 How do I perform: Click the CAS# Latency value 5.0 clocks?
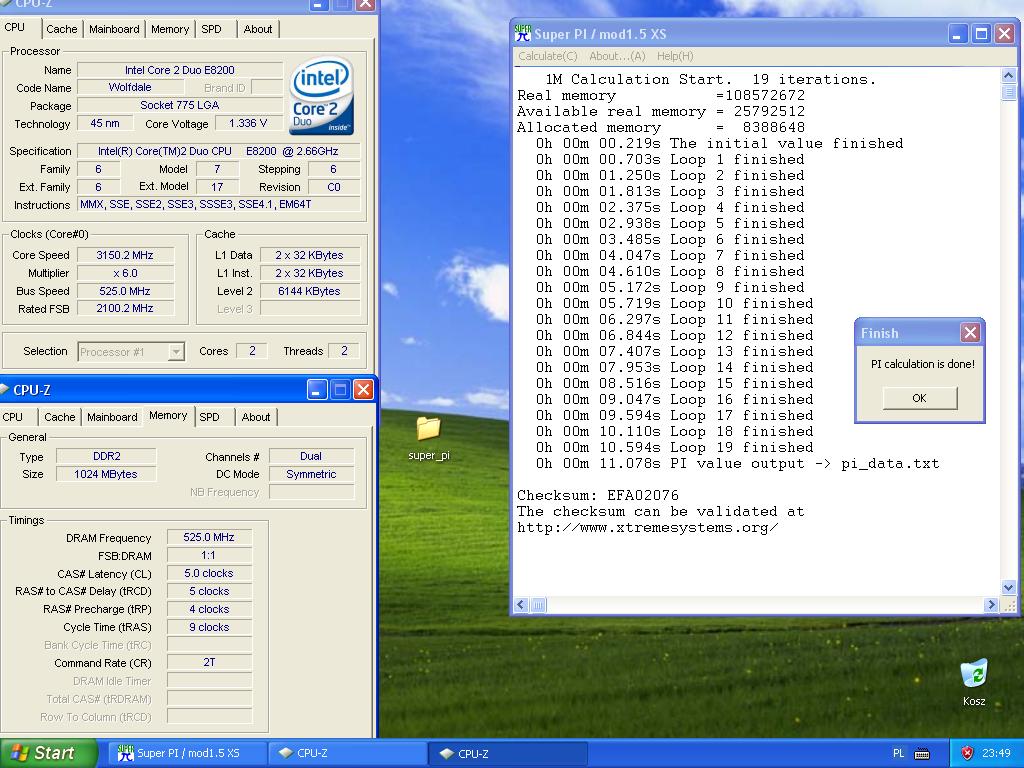click(x=209, y=573)
